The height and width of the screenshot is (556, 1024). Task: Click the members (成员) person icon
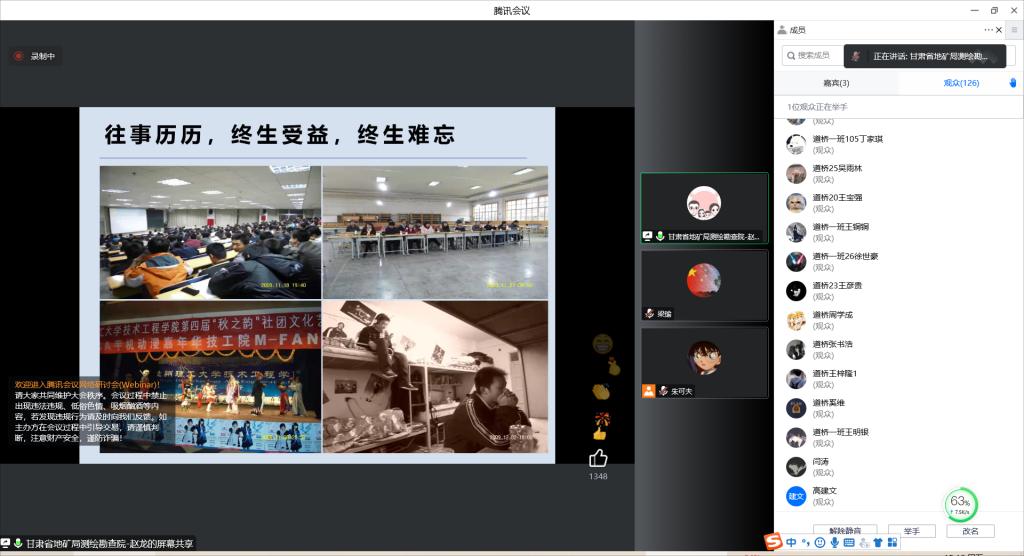point(782,30)
